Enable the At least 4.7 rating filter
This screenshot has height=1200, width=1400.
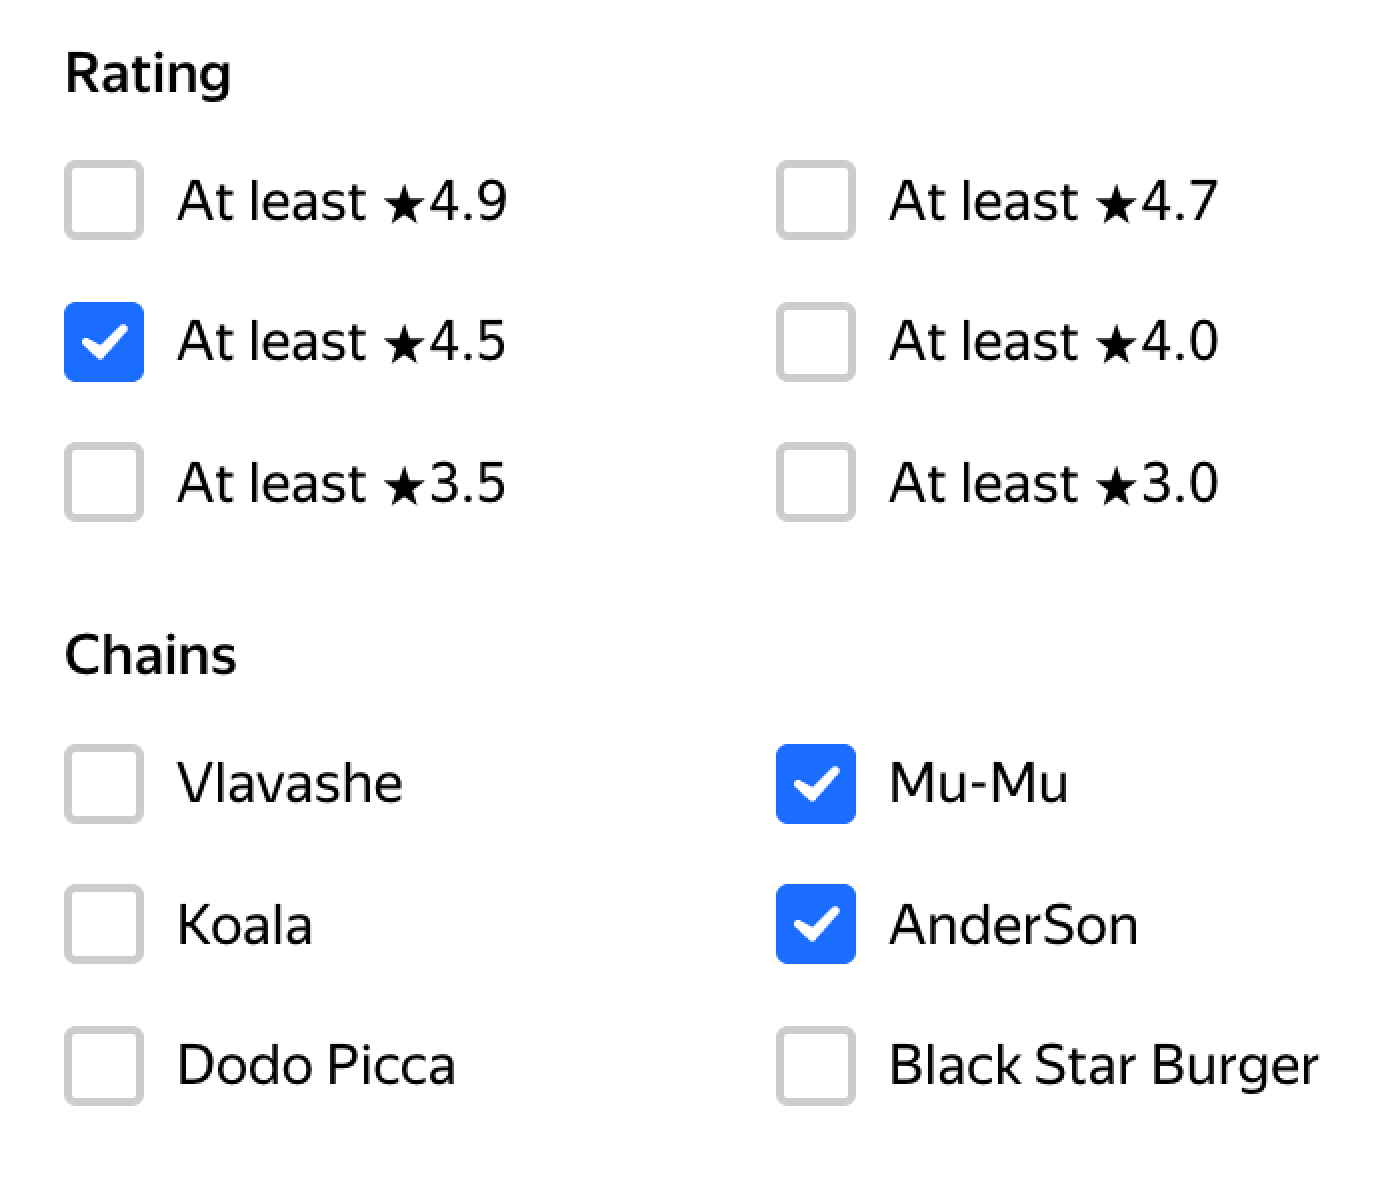(x=815, y=200)
